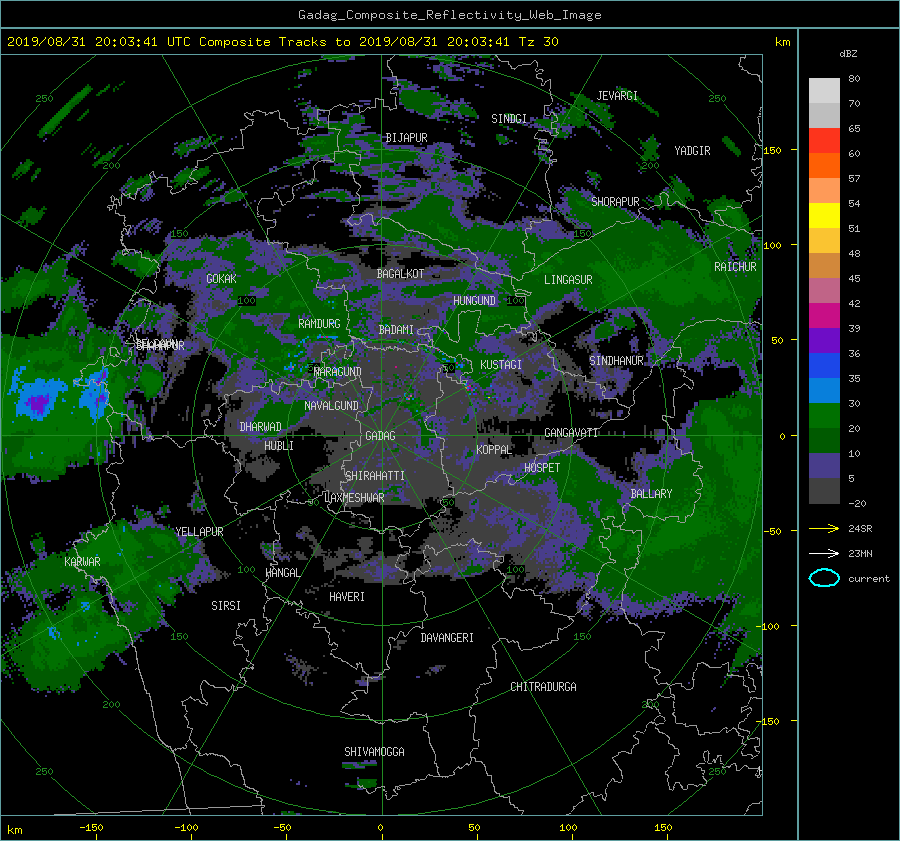Screen dimensions: 900x841
Task: Click the SINDHANUR city label
Action: click(616, 361)
